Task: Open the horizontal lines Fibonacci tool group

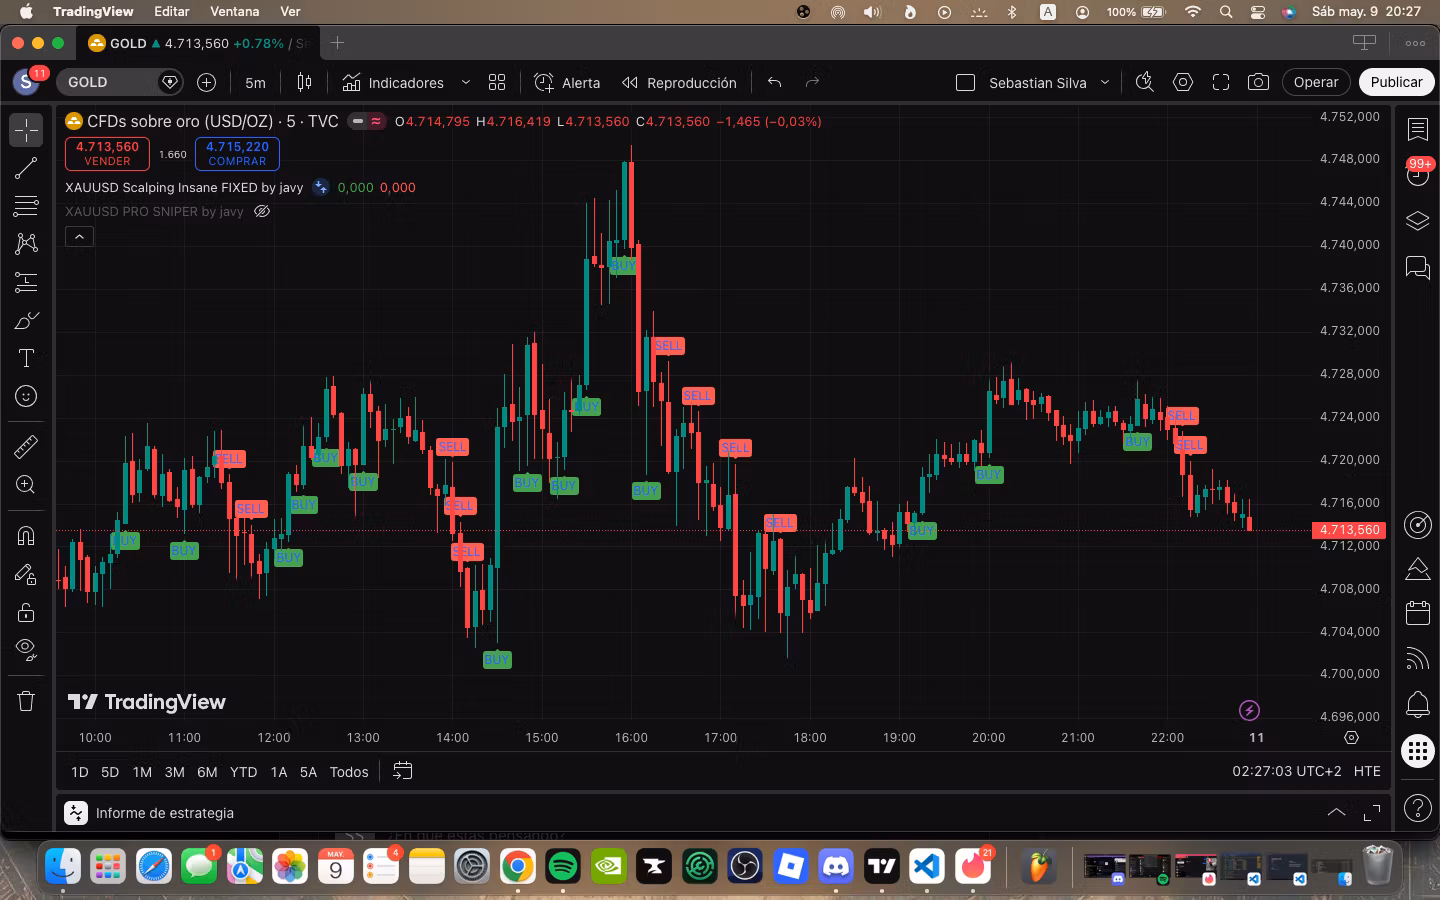Action: [26, 206]
